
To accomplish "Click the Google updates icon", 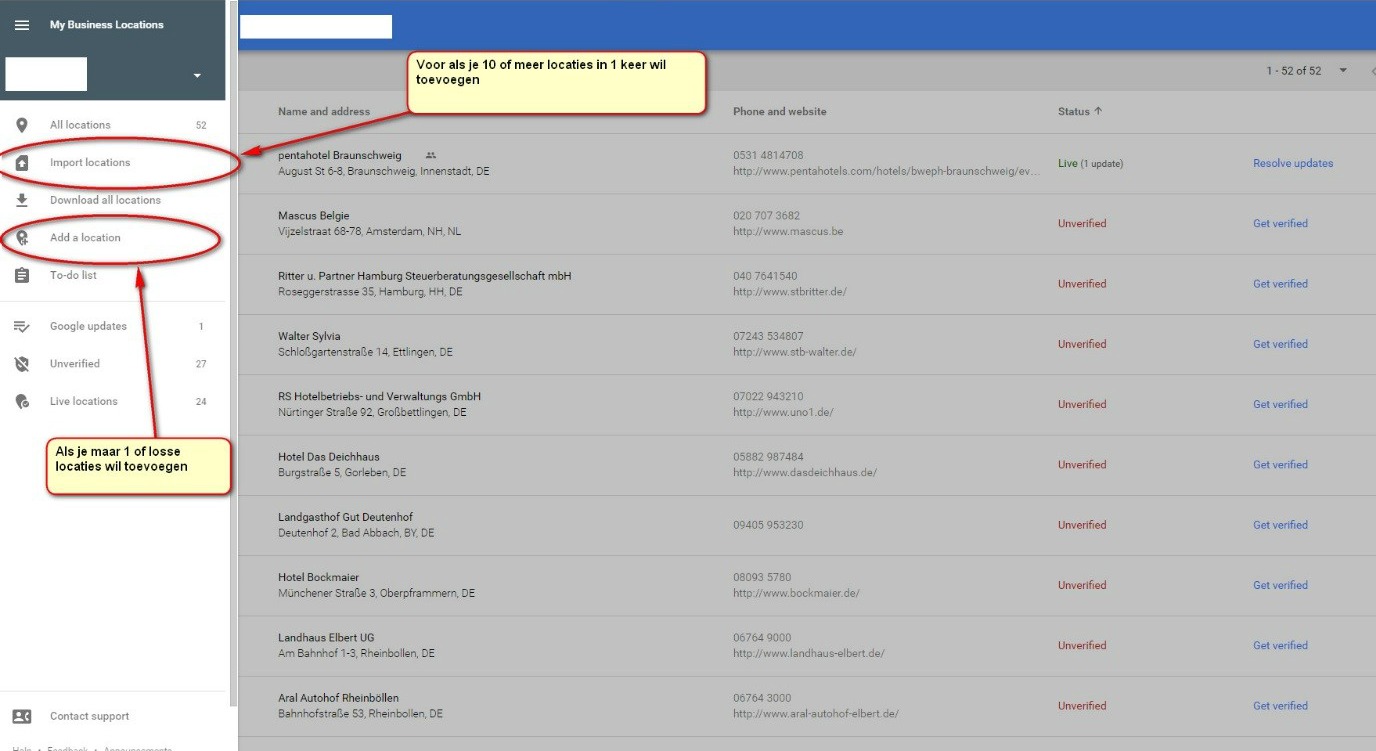I will [21, 326].
